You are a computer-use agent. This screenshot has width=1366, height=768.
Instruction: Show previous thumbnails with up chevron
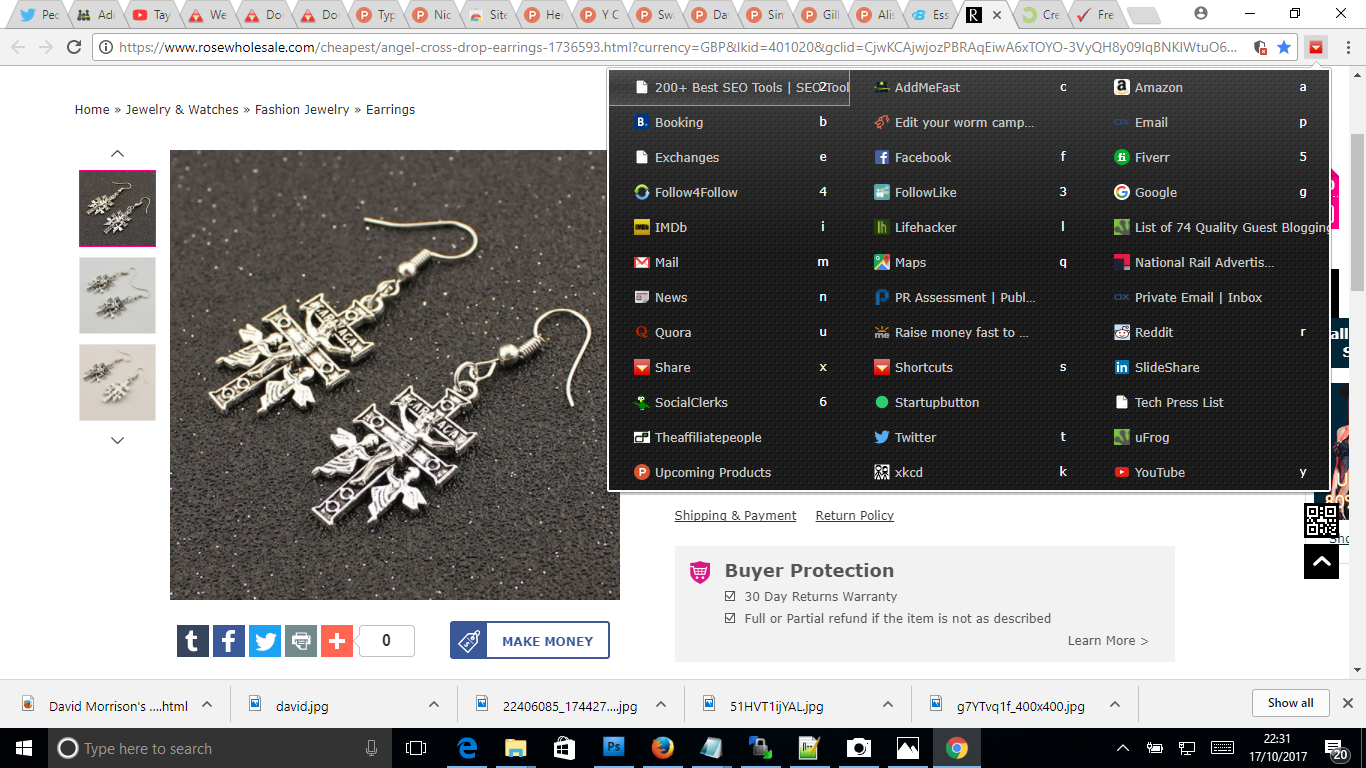click(x=117, y=153)
